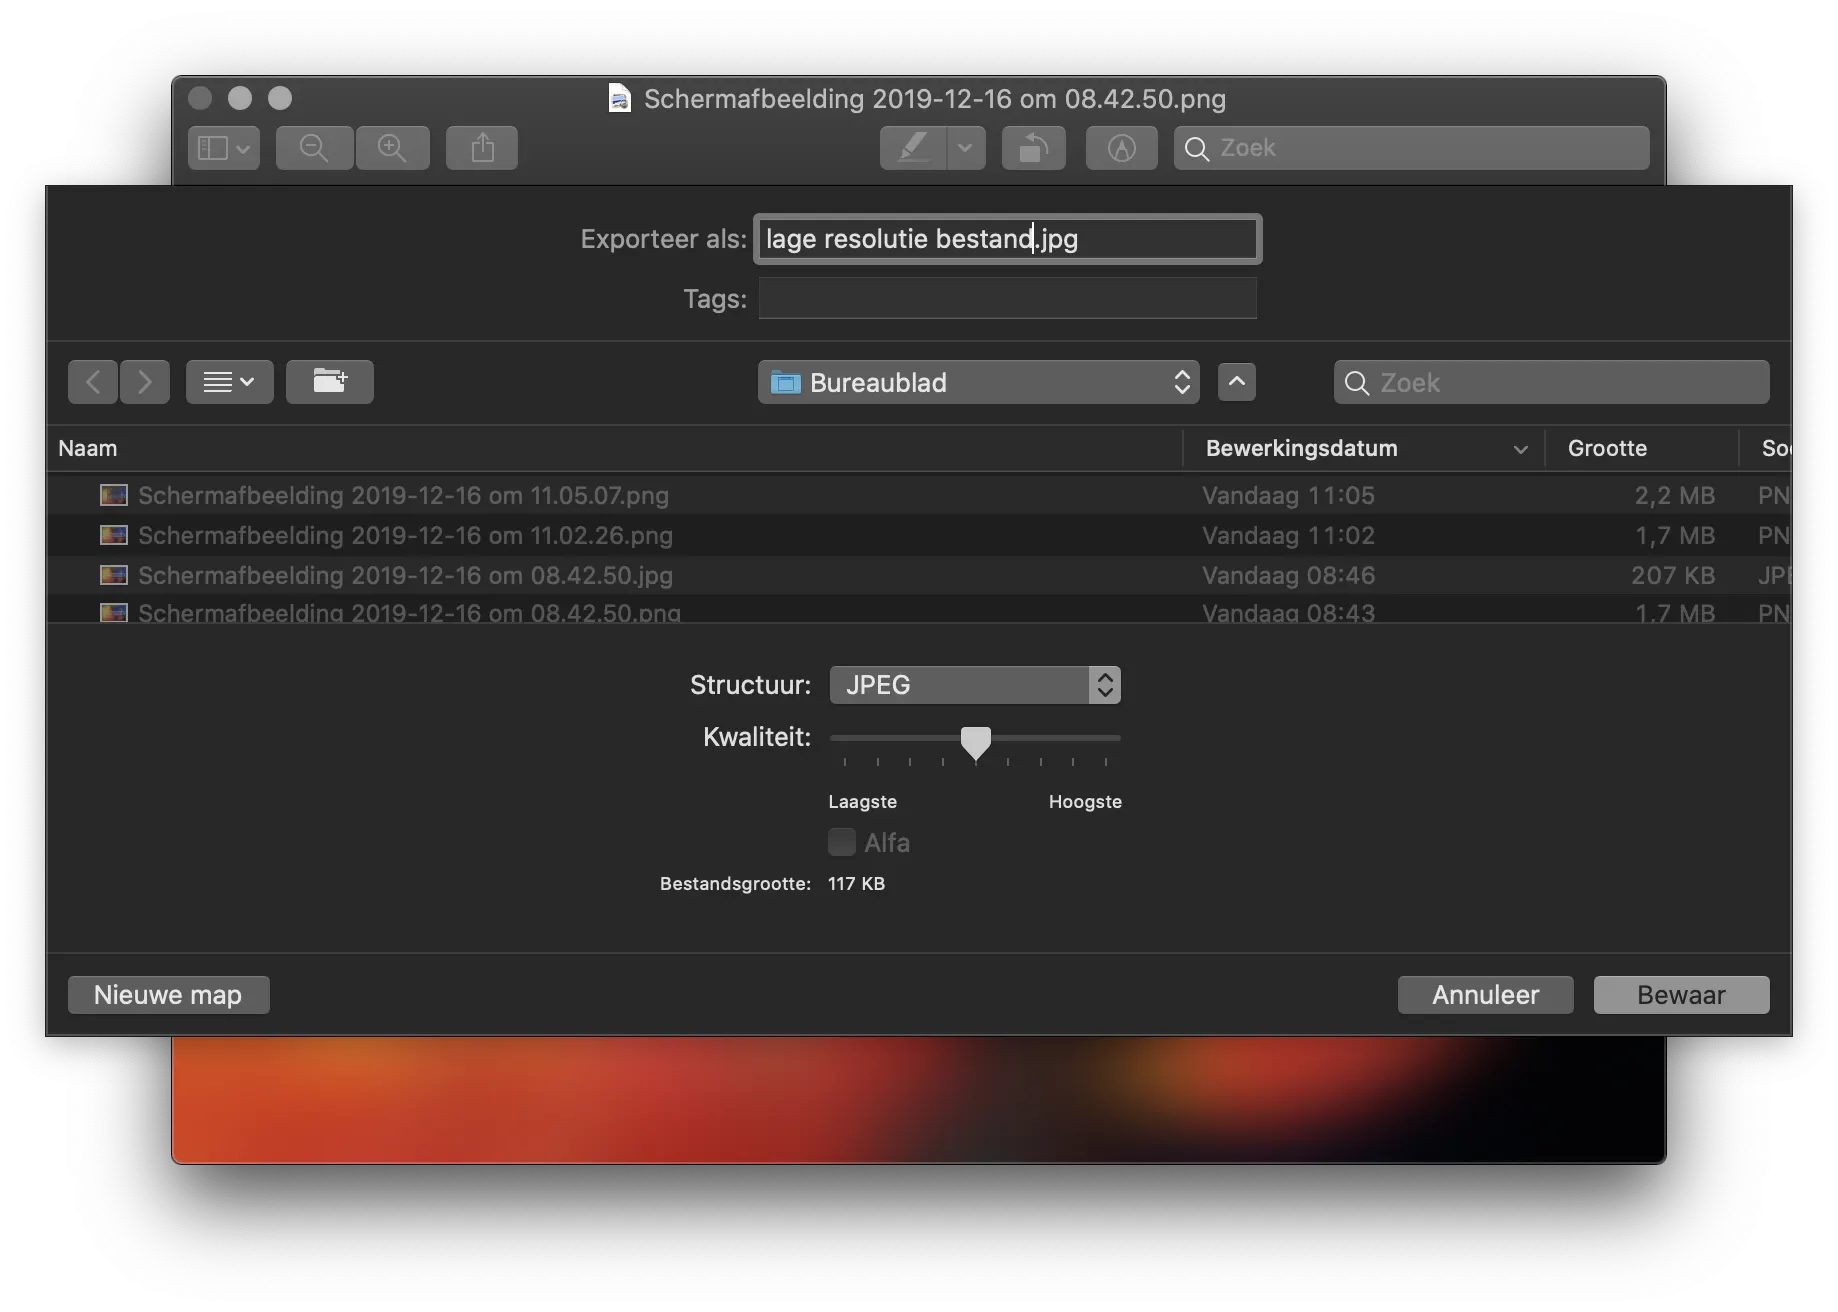This screenshot has width=1838, height=1312.
Task: Open the Bureaublad location dropdown
Action: (978, 382)
